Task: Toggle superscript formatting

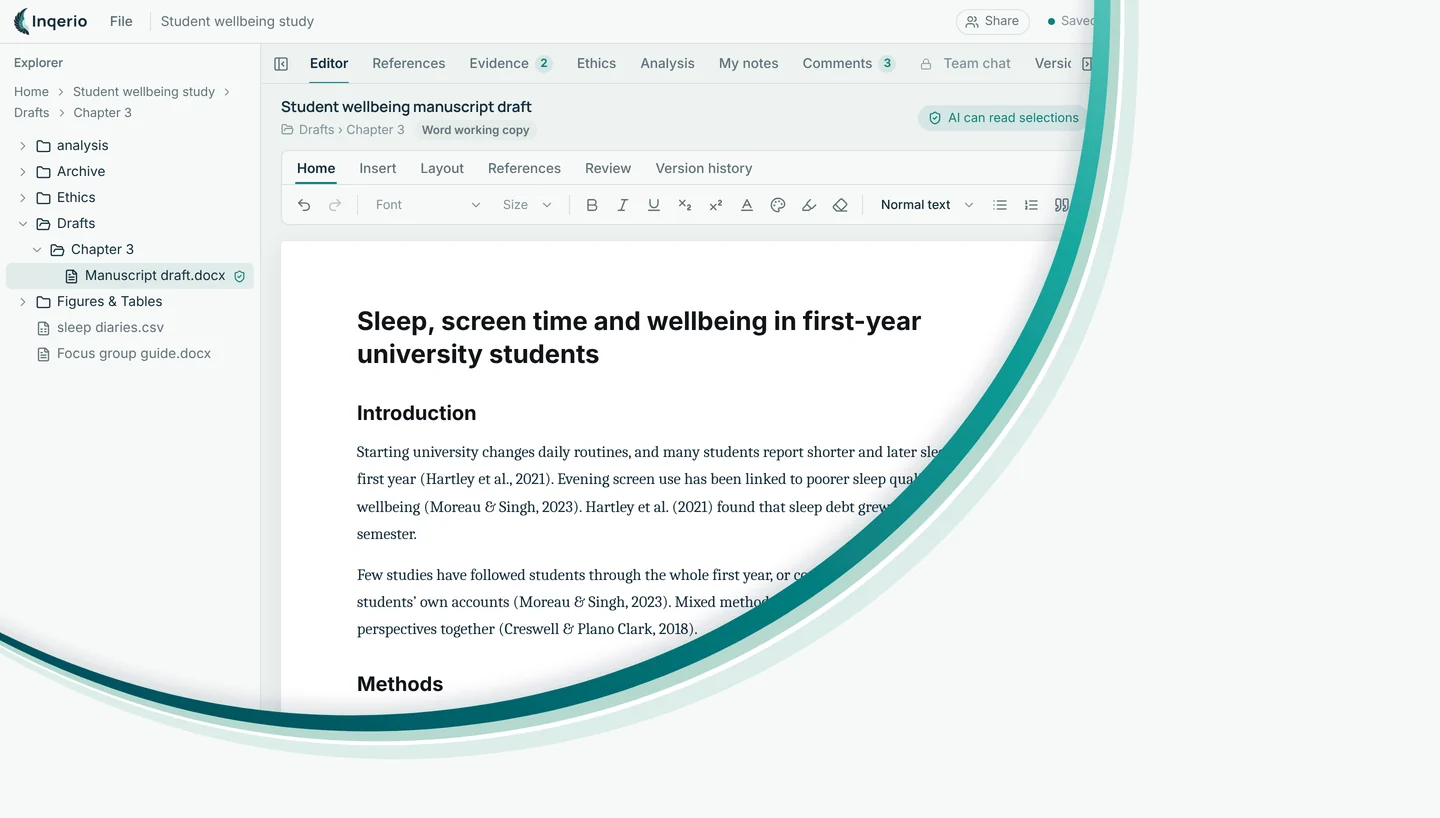Action: [x=716, y=205]
